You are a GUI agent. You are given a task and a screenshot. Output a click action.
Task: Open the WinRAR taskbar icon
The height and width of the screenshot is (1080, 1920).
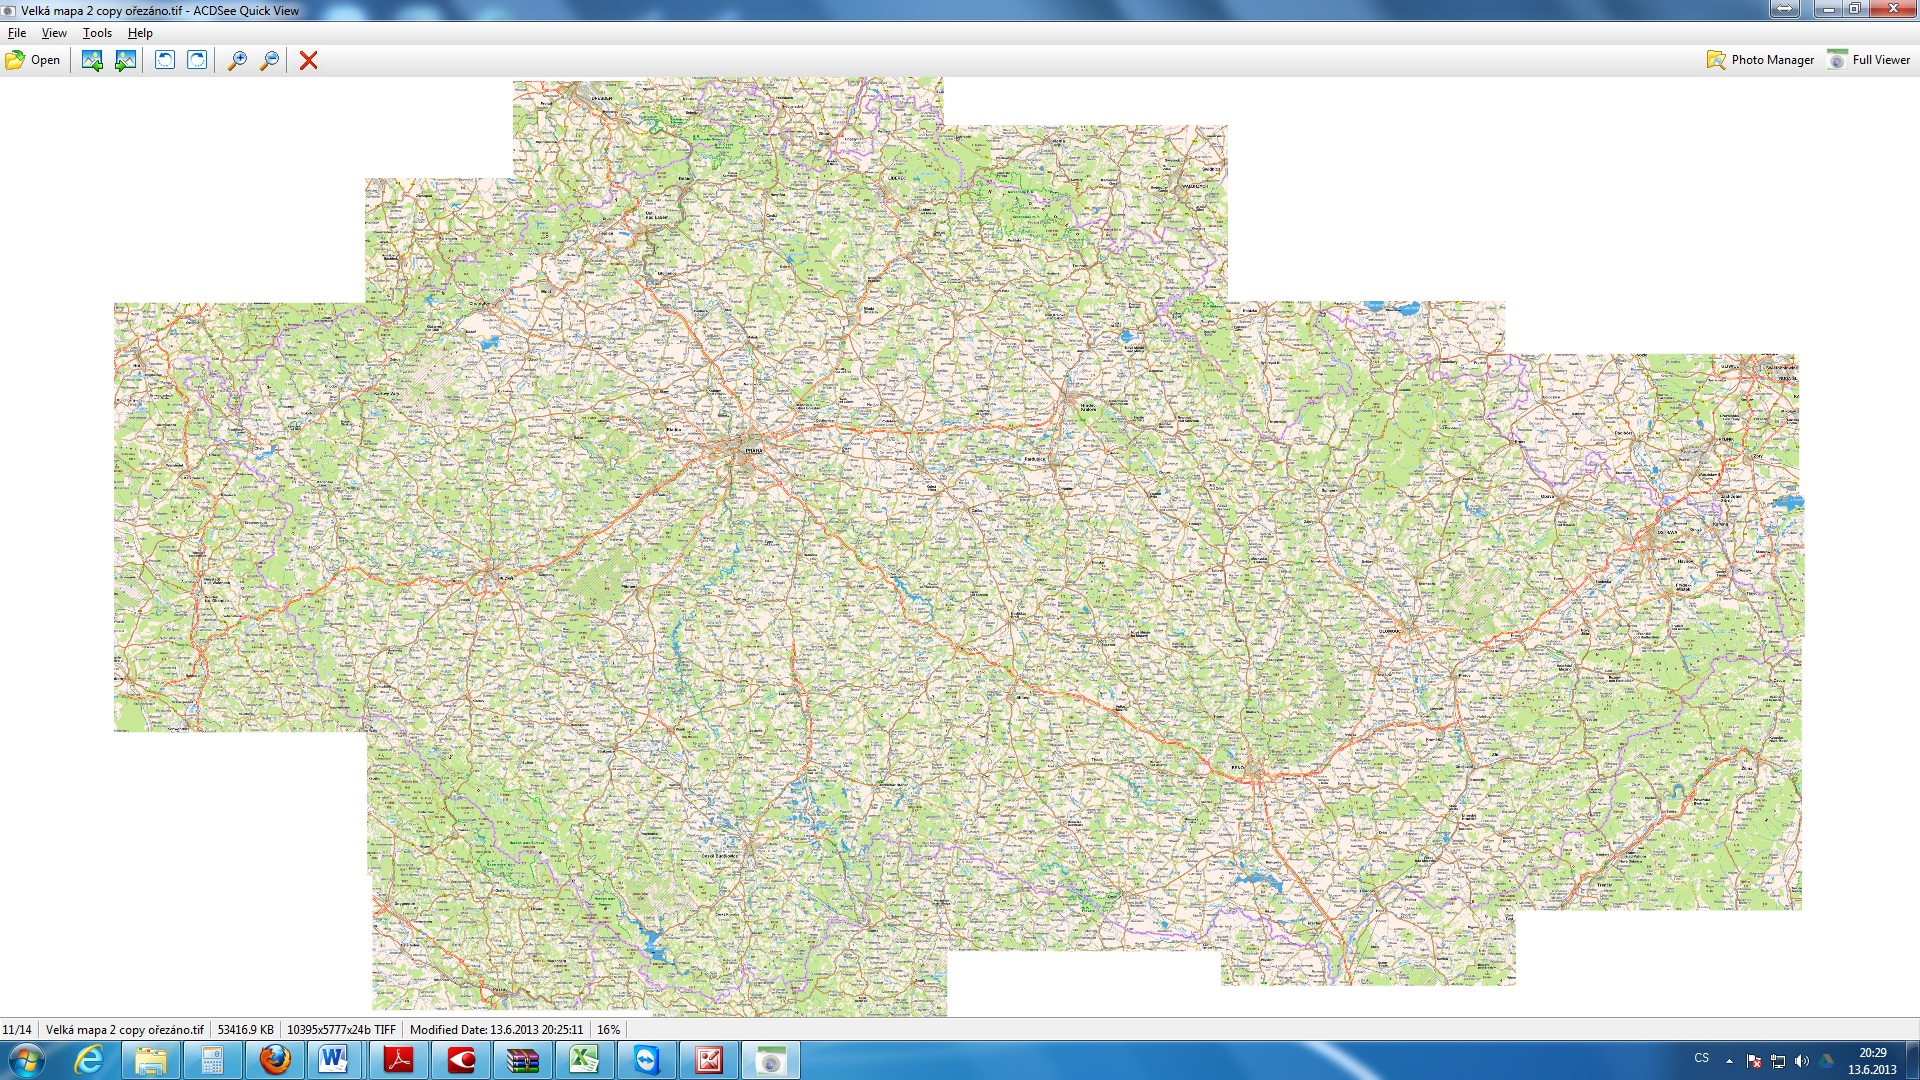pos(522,1060)
